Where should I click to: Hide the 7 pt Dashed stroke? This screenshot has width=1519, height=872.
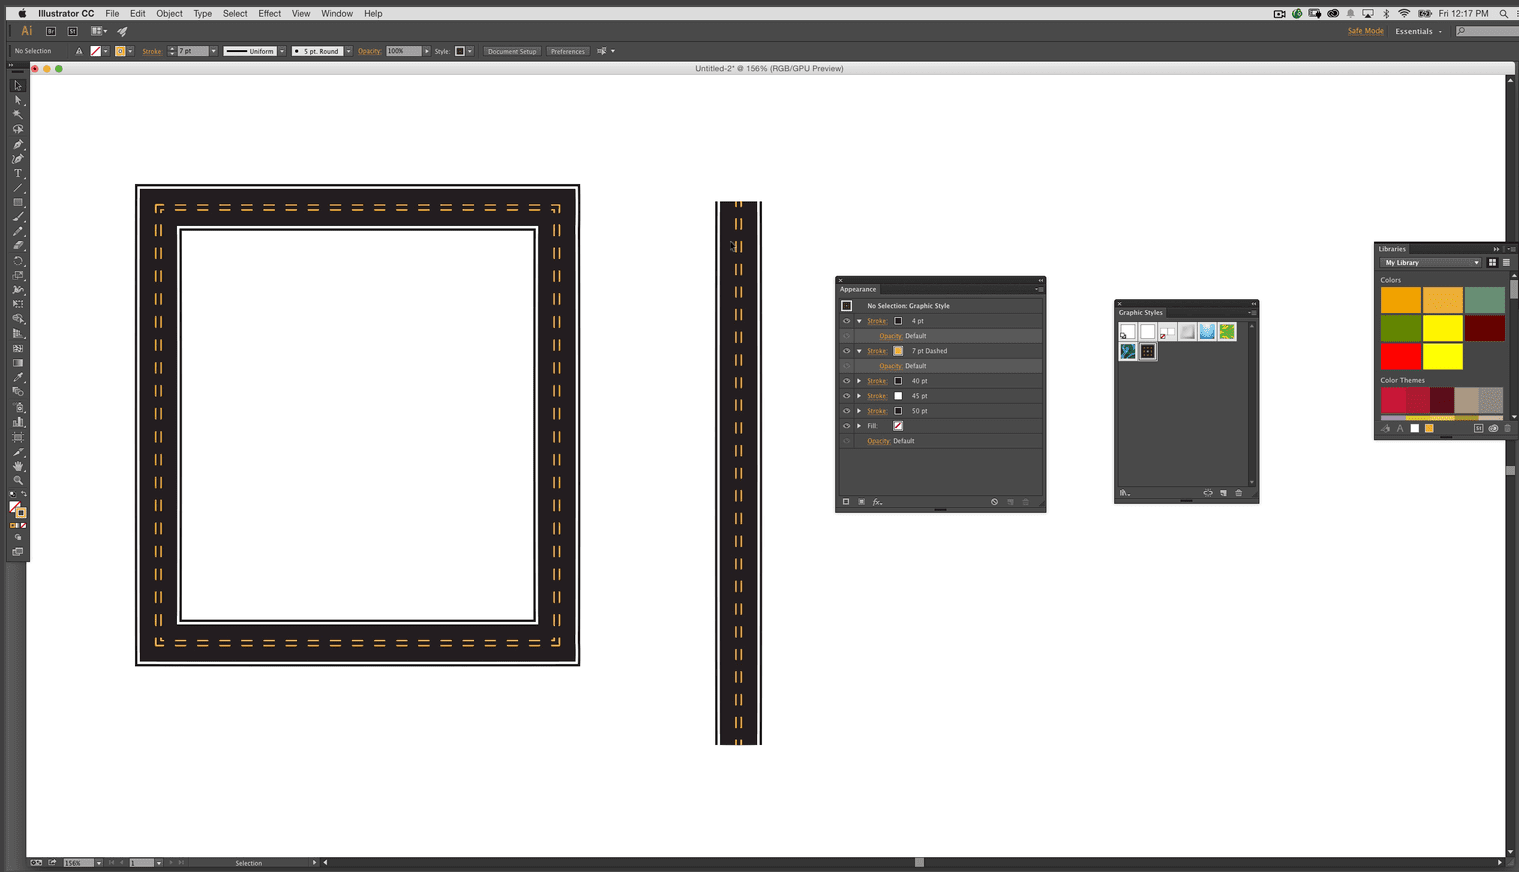click(846, 351)
